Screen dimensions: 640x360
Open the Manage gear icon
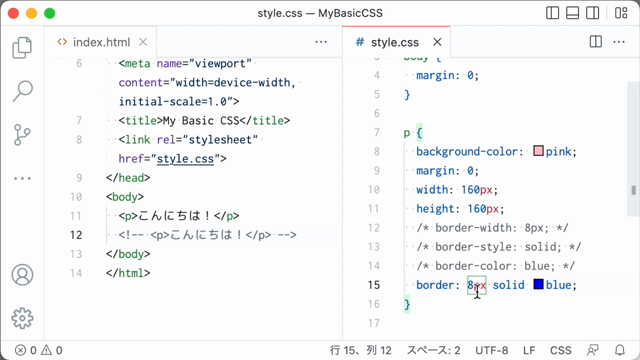[22, 318]
